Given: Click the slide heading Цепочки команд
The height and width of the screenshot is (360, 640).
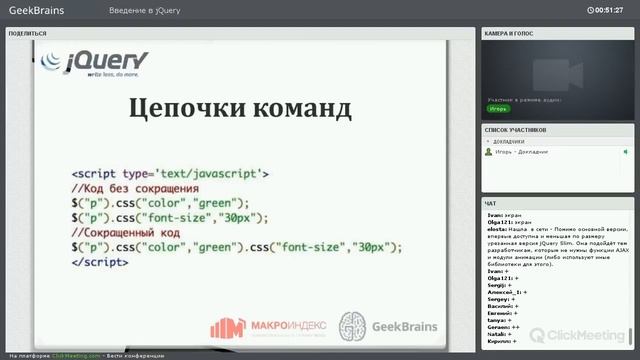Looking at the screenshot, I should pos(240,109).
